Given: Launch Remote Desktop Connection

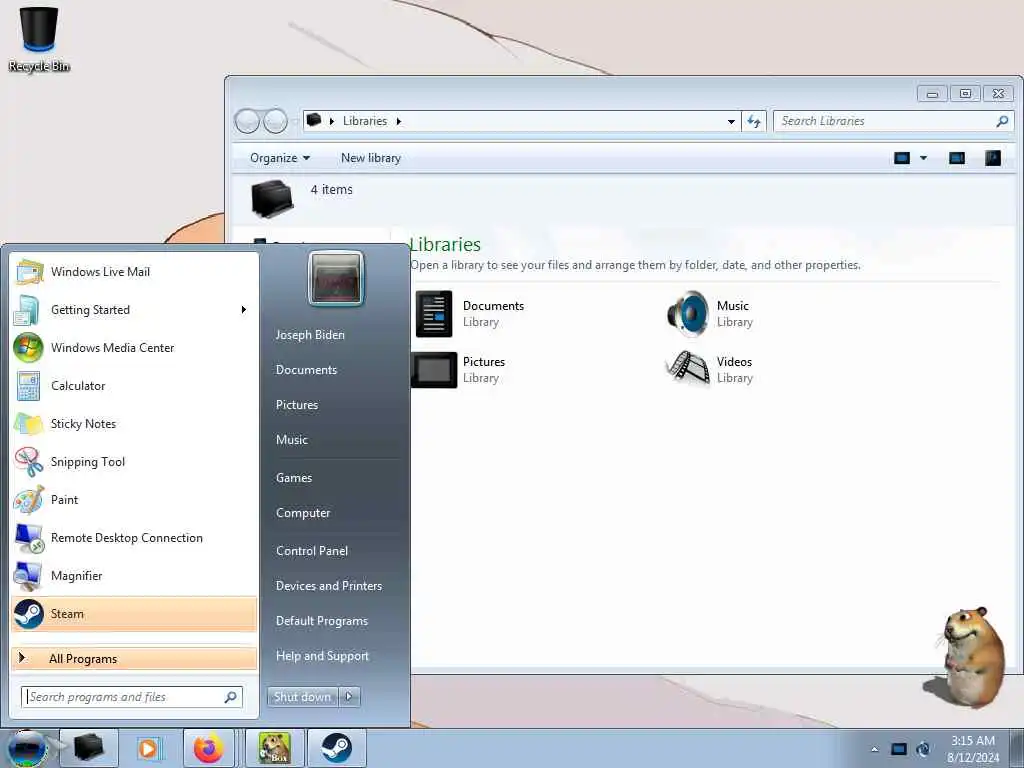Looking at the screenshot, I should (x=134, y=538).
